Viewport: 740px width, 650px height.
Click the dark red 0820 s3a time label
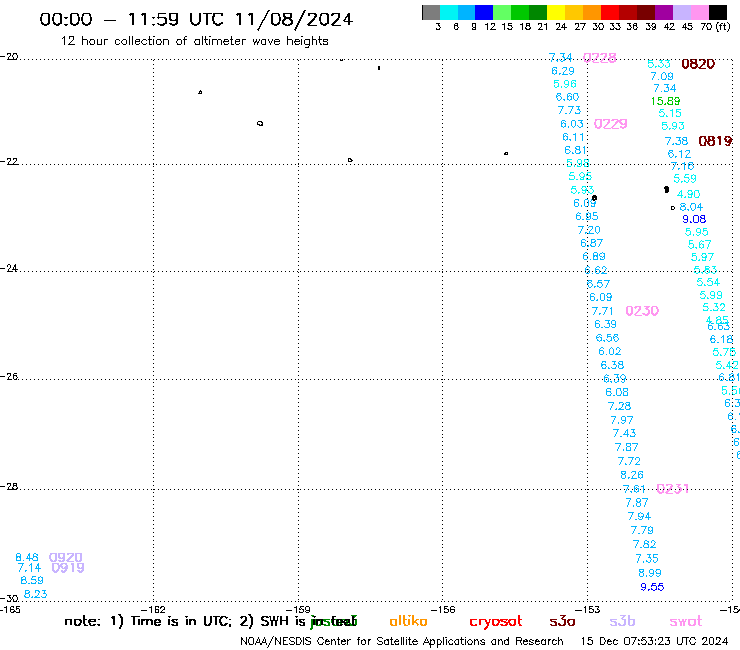[698, 64]
